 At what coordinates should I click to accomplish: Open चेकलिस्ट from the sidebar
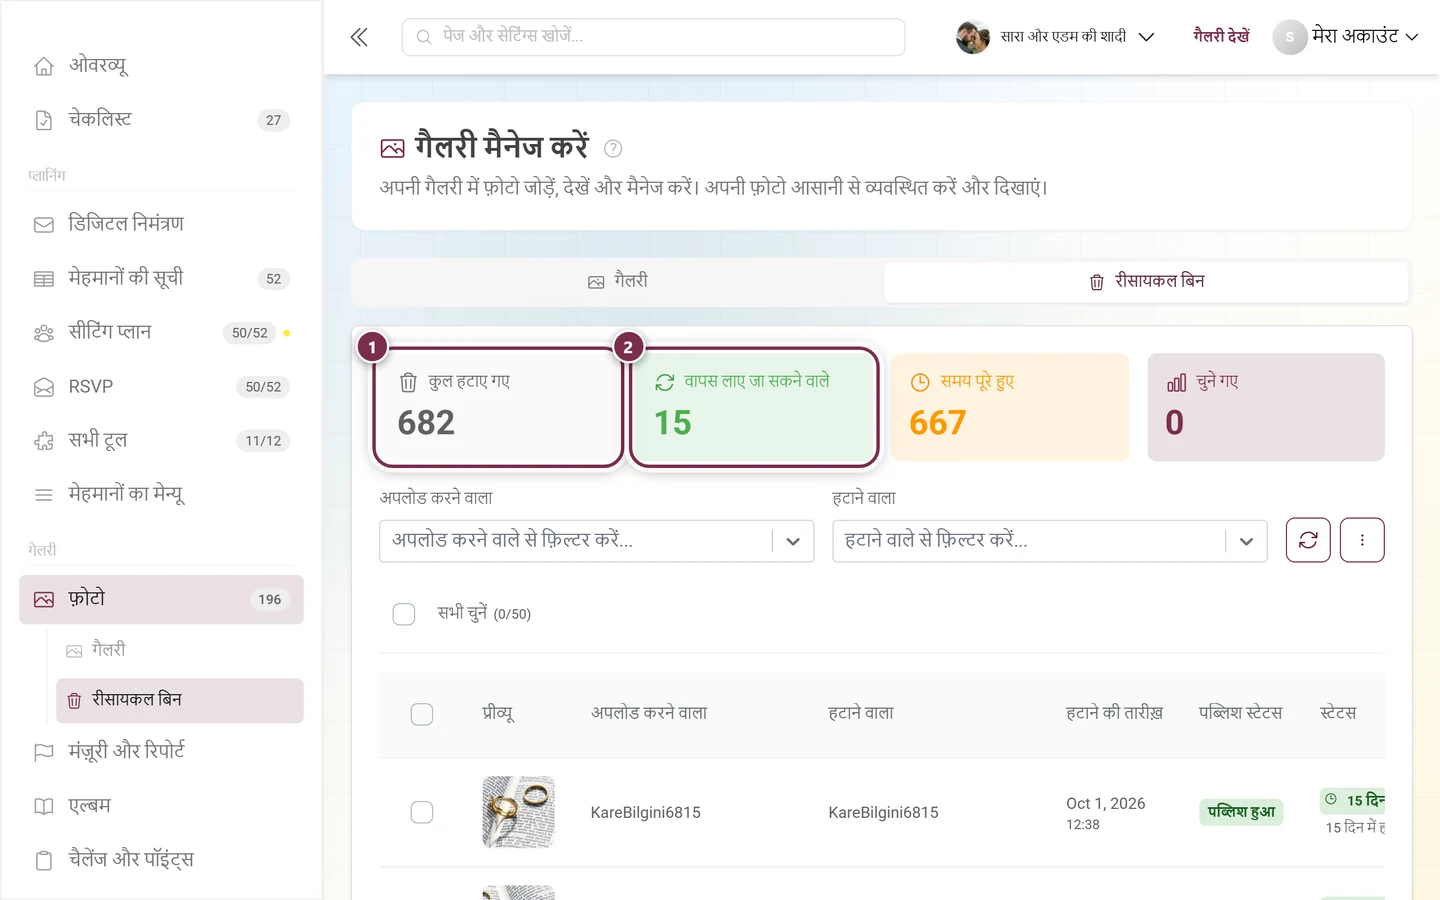[161, 120]
